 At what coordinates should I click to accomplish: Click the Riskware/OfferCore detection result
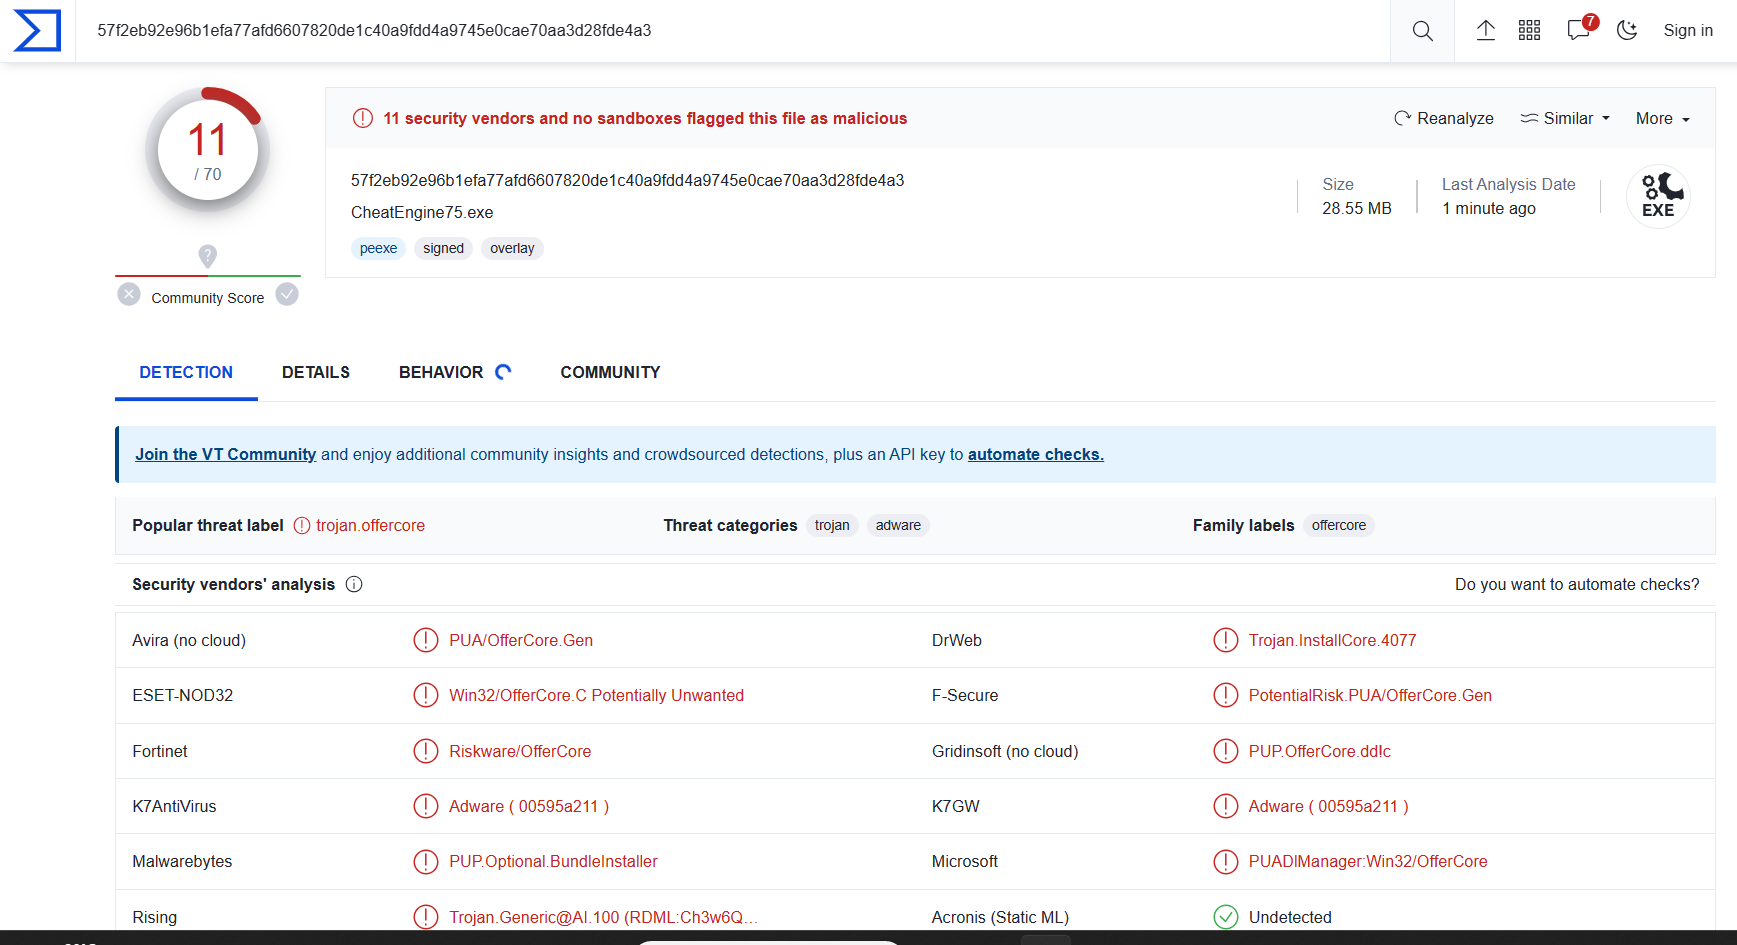coord(520,751)
